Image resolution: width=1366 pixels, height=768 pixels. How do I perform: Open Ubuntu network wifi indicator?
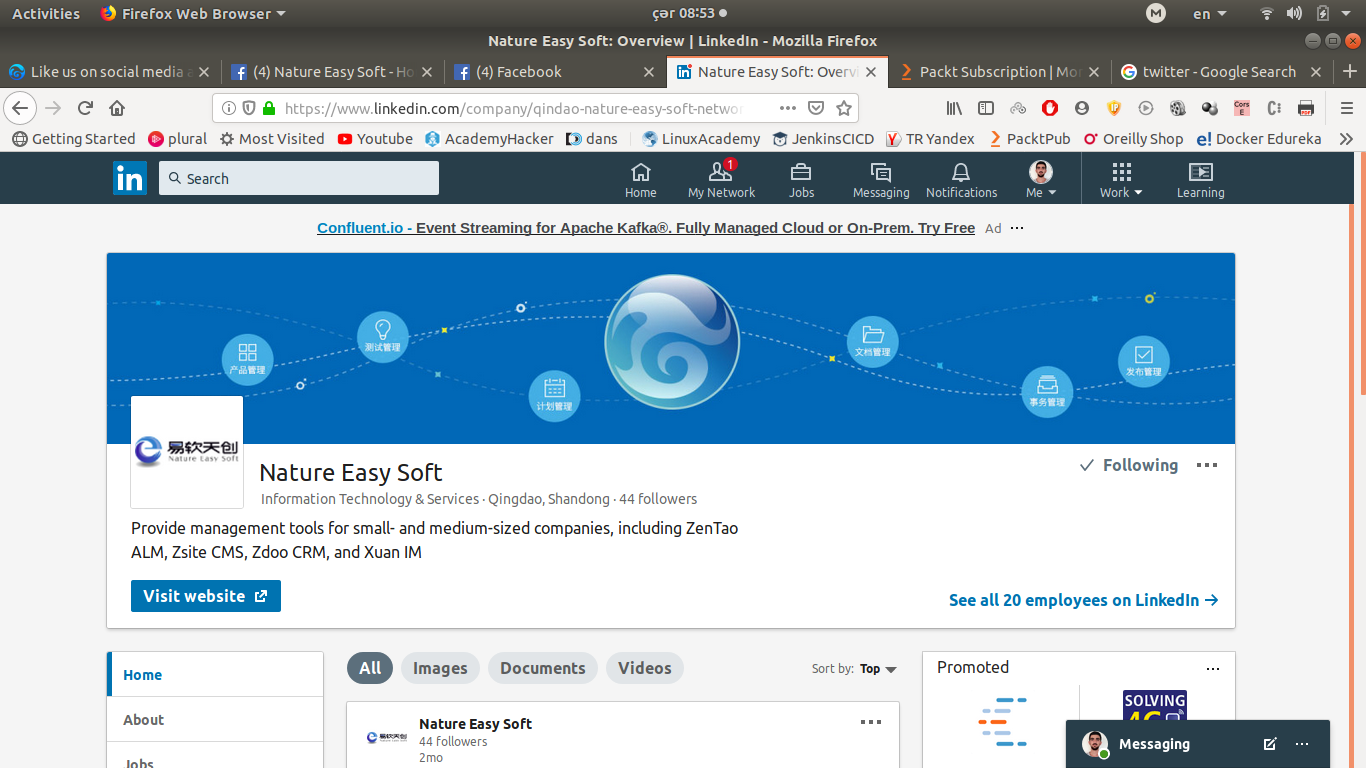tap(1267, 14)
